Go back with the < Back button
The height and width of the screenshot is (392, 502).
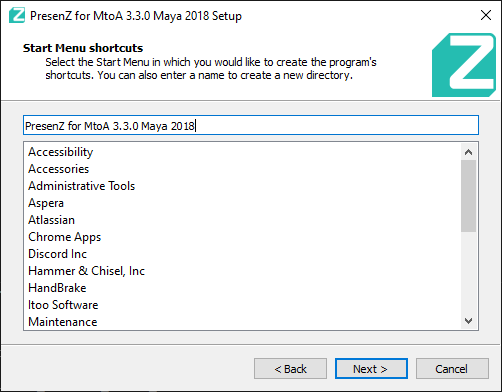(290, 369)
